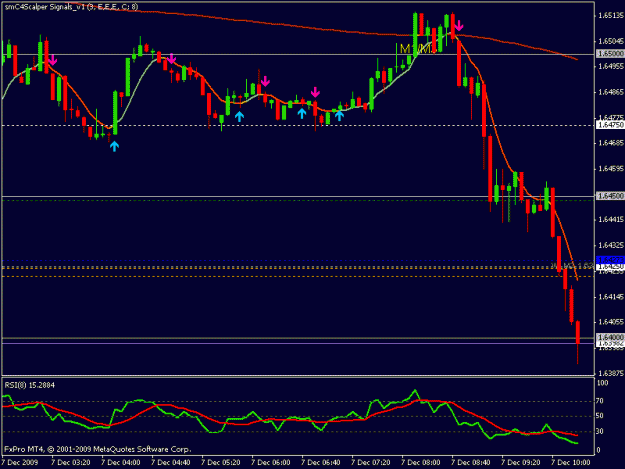The height and width of the screenshot is (469, 625).
Task: Select the blue dotted horizontal line at 1.64273
Action: tap(298, 260)
